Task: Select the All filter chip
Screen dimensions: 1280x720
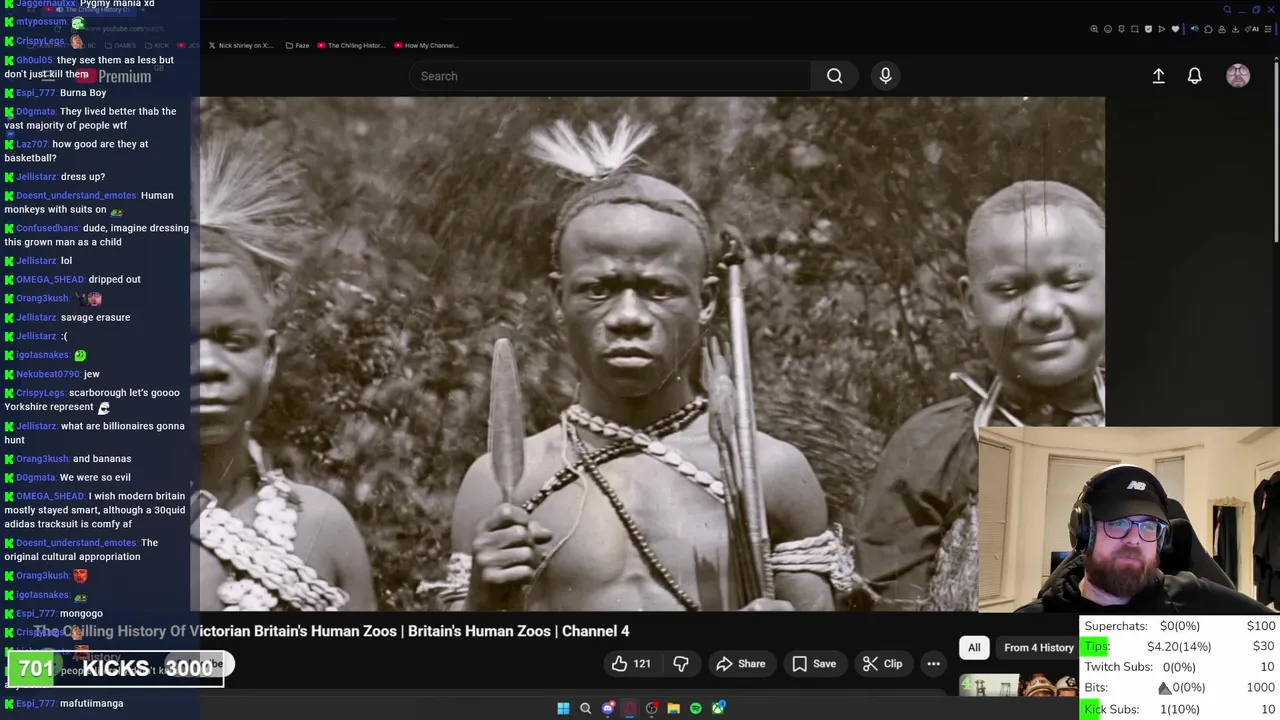Action: [974, 648]
